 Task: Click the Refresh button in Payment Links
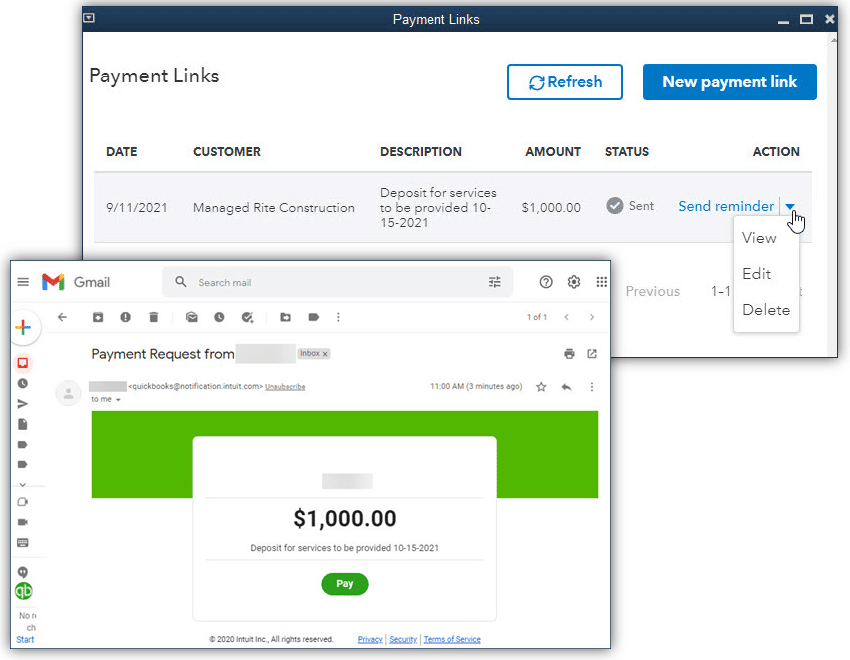pos(564,82)
